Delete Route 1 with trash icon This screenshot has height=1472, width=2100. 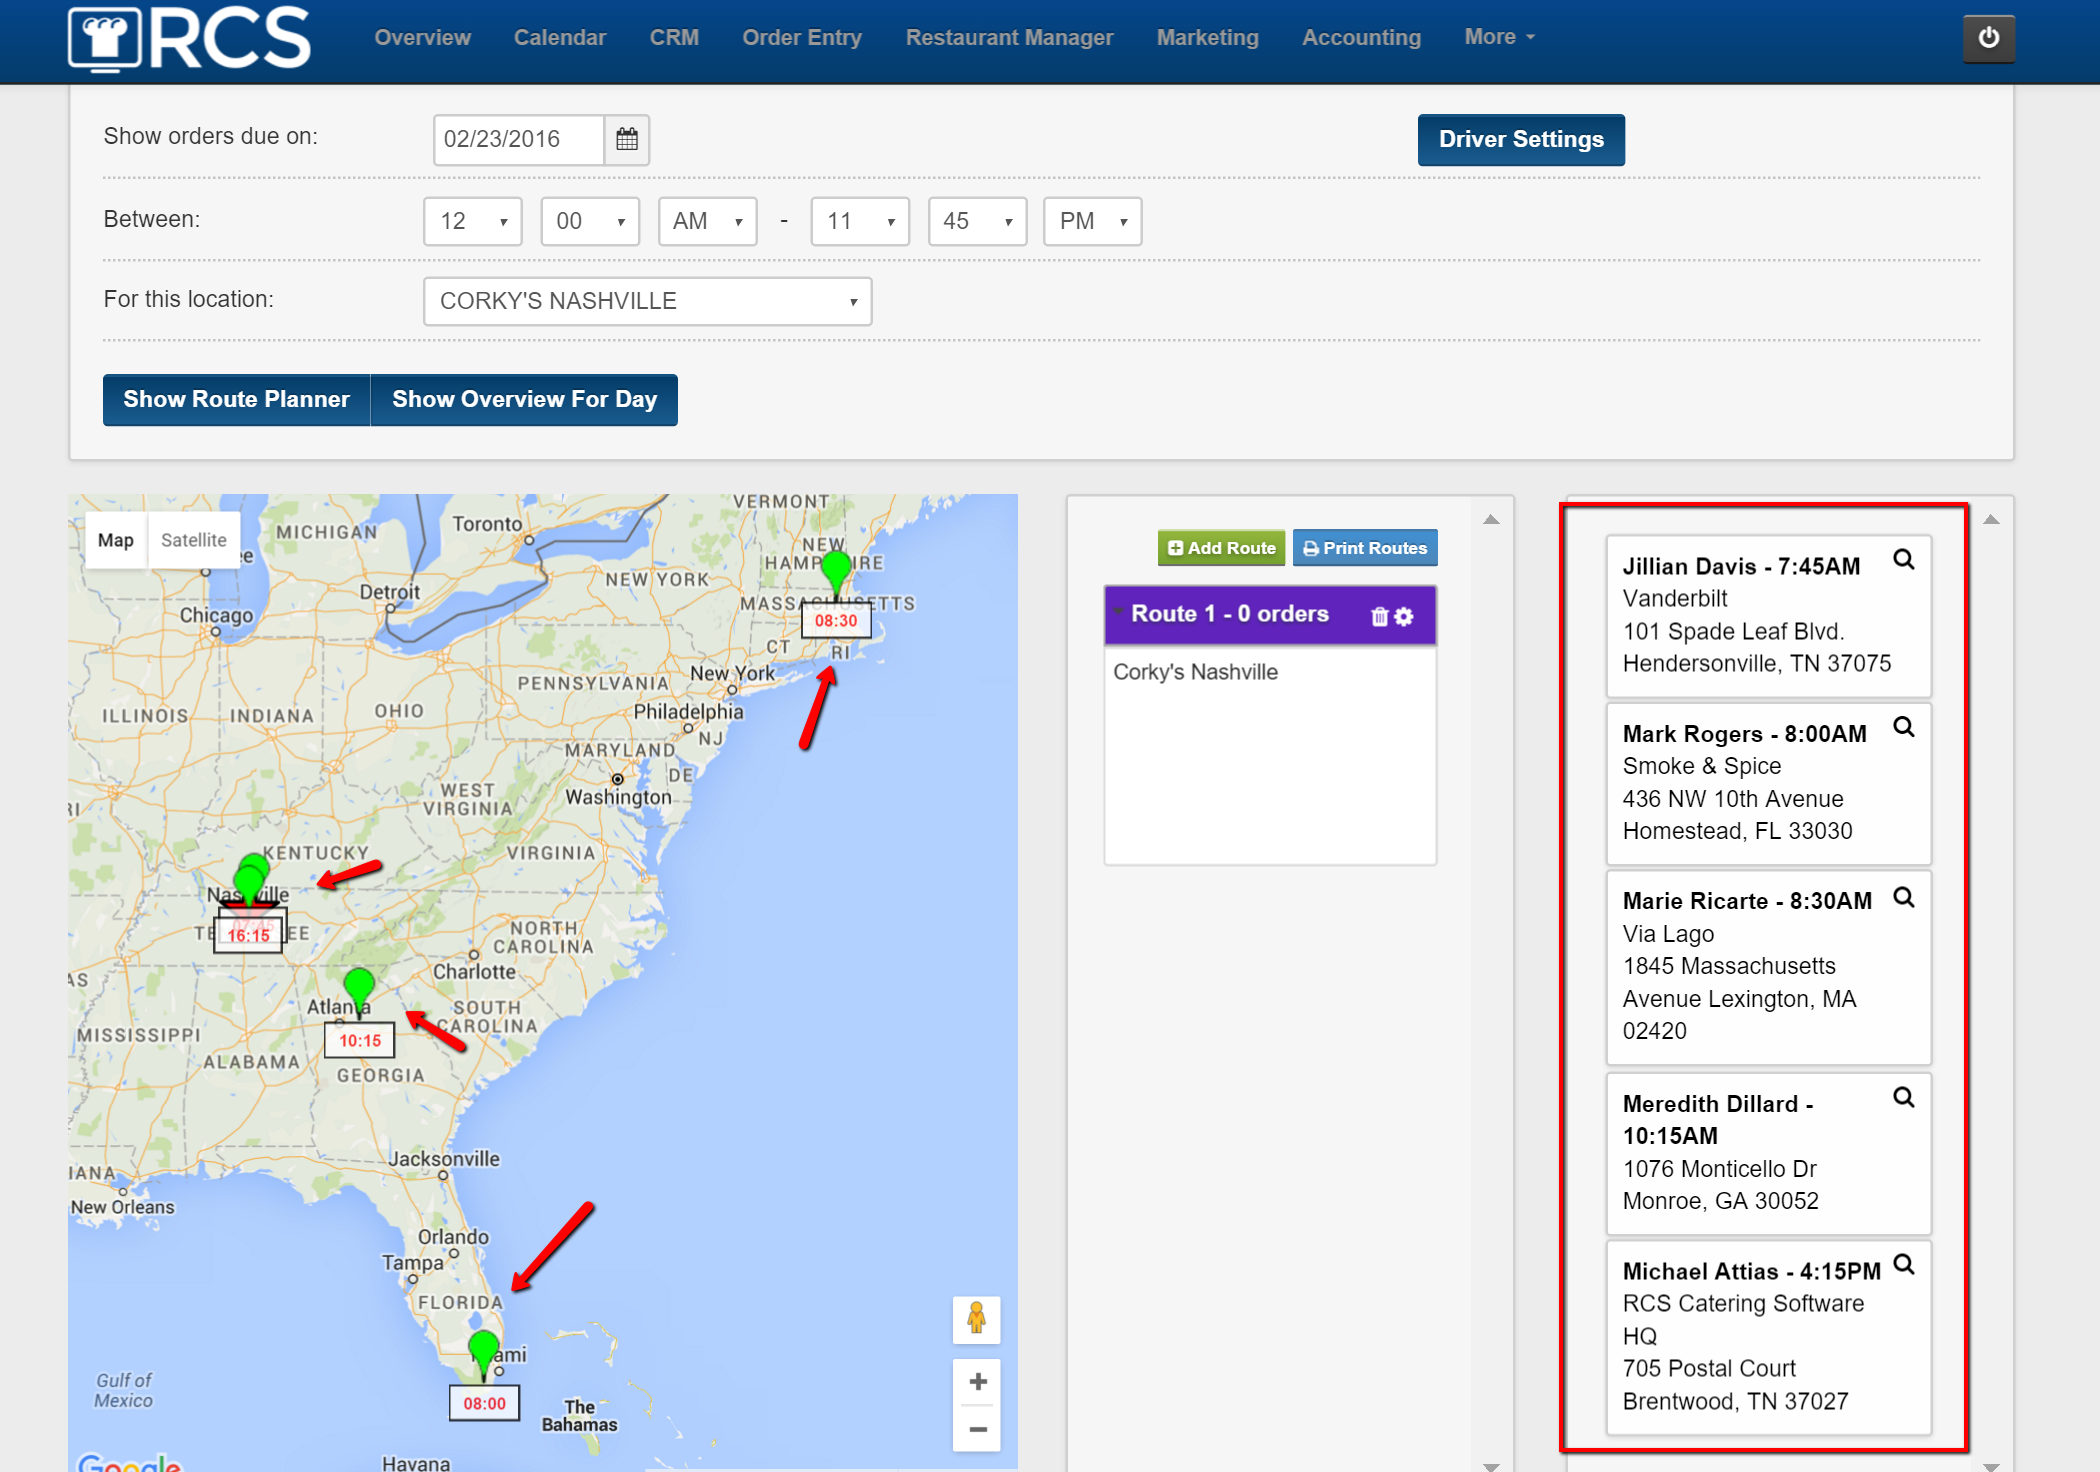click(1379, 616)
